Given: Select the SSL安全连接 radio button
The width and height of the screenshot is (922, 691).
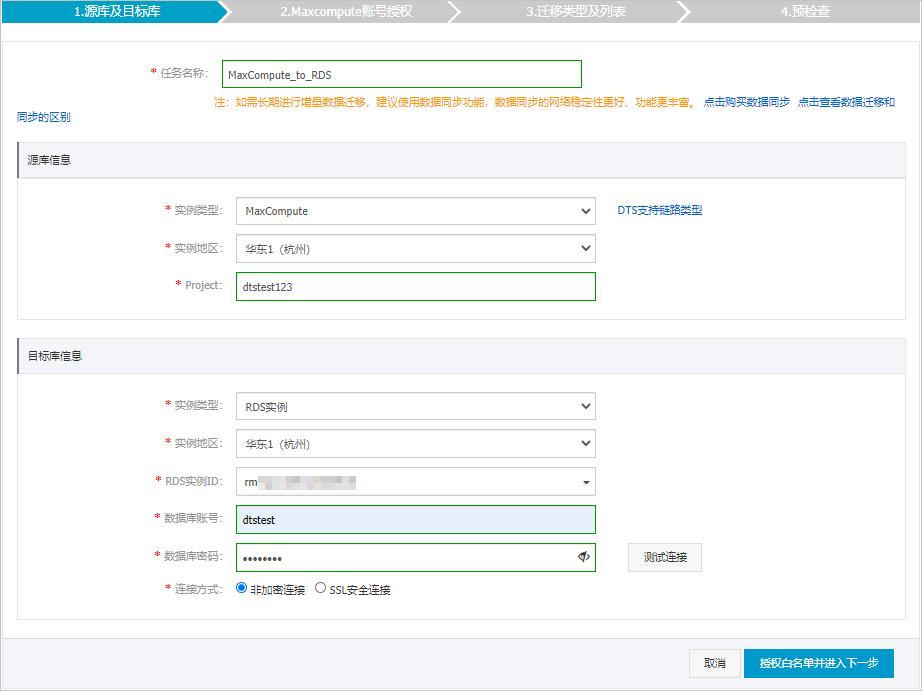Looking at the screenshot, I should point(320,588).
